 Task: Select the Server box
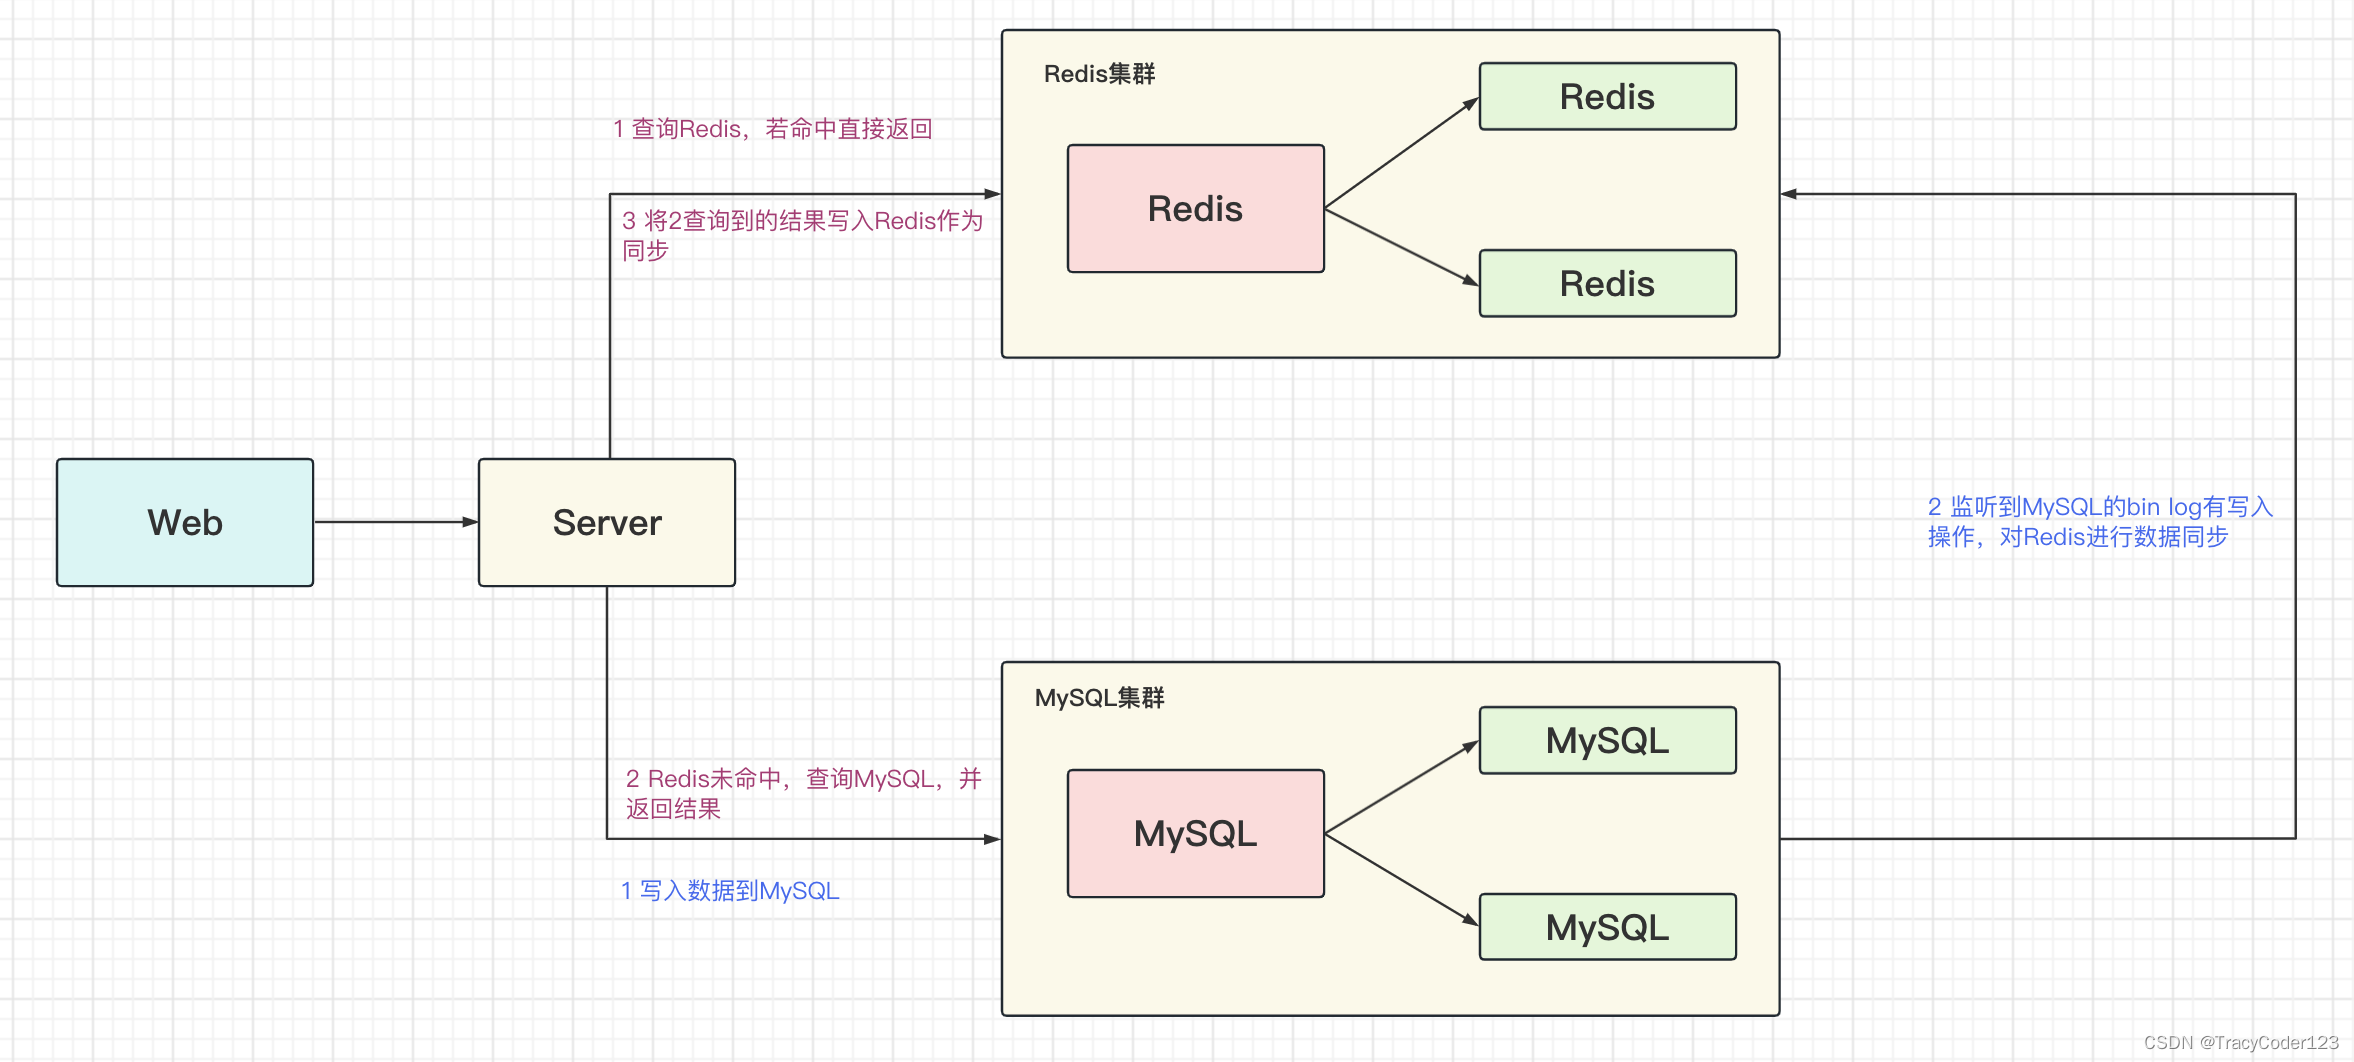pyautogui.click(x=607, y=522)
